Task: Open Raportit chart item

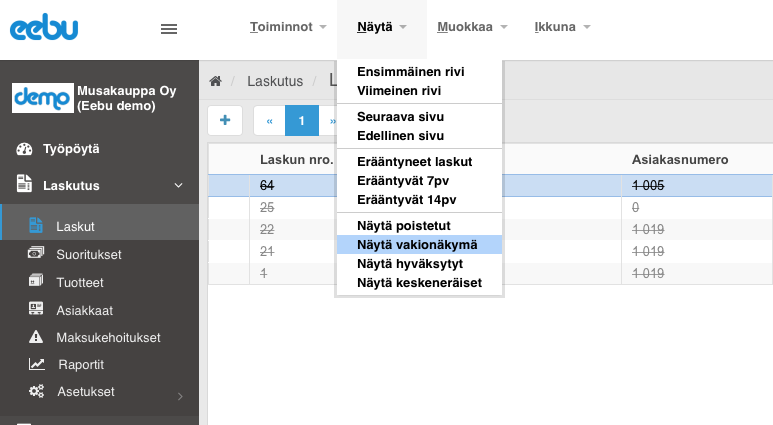Action: coord(80,364)
